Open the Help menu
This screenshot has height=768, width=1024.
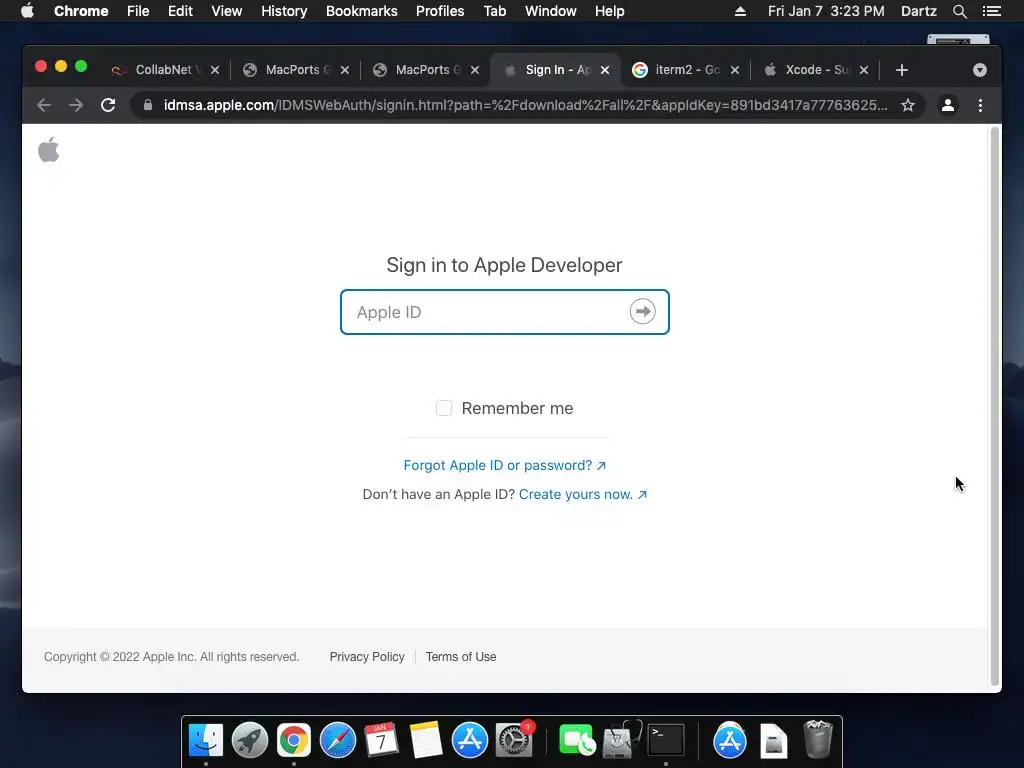point(609,11)
